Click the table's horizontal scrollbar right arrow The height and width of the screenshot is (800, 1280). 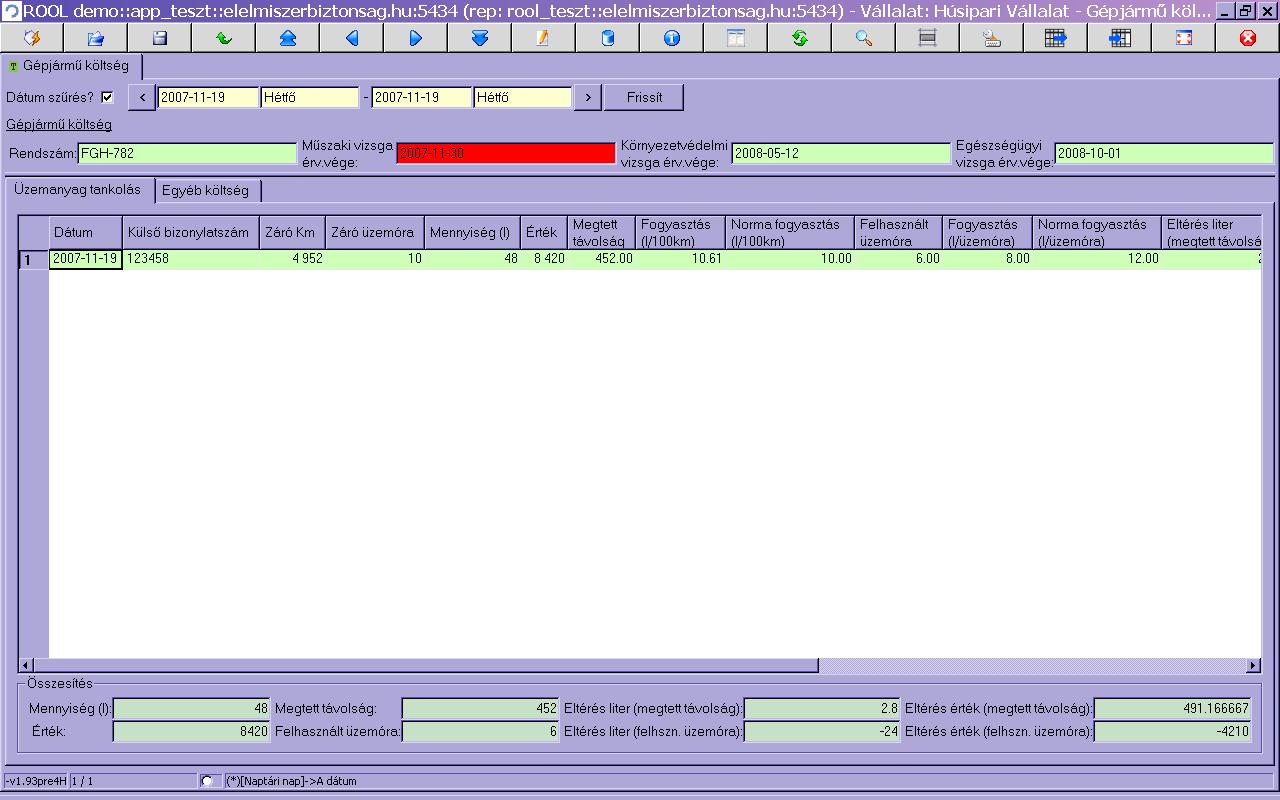(x=1253, y=665)
